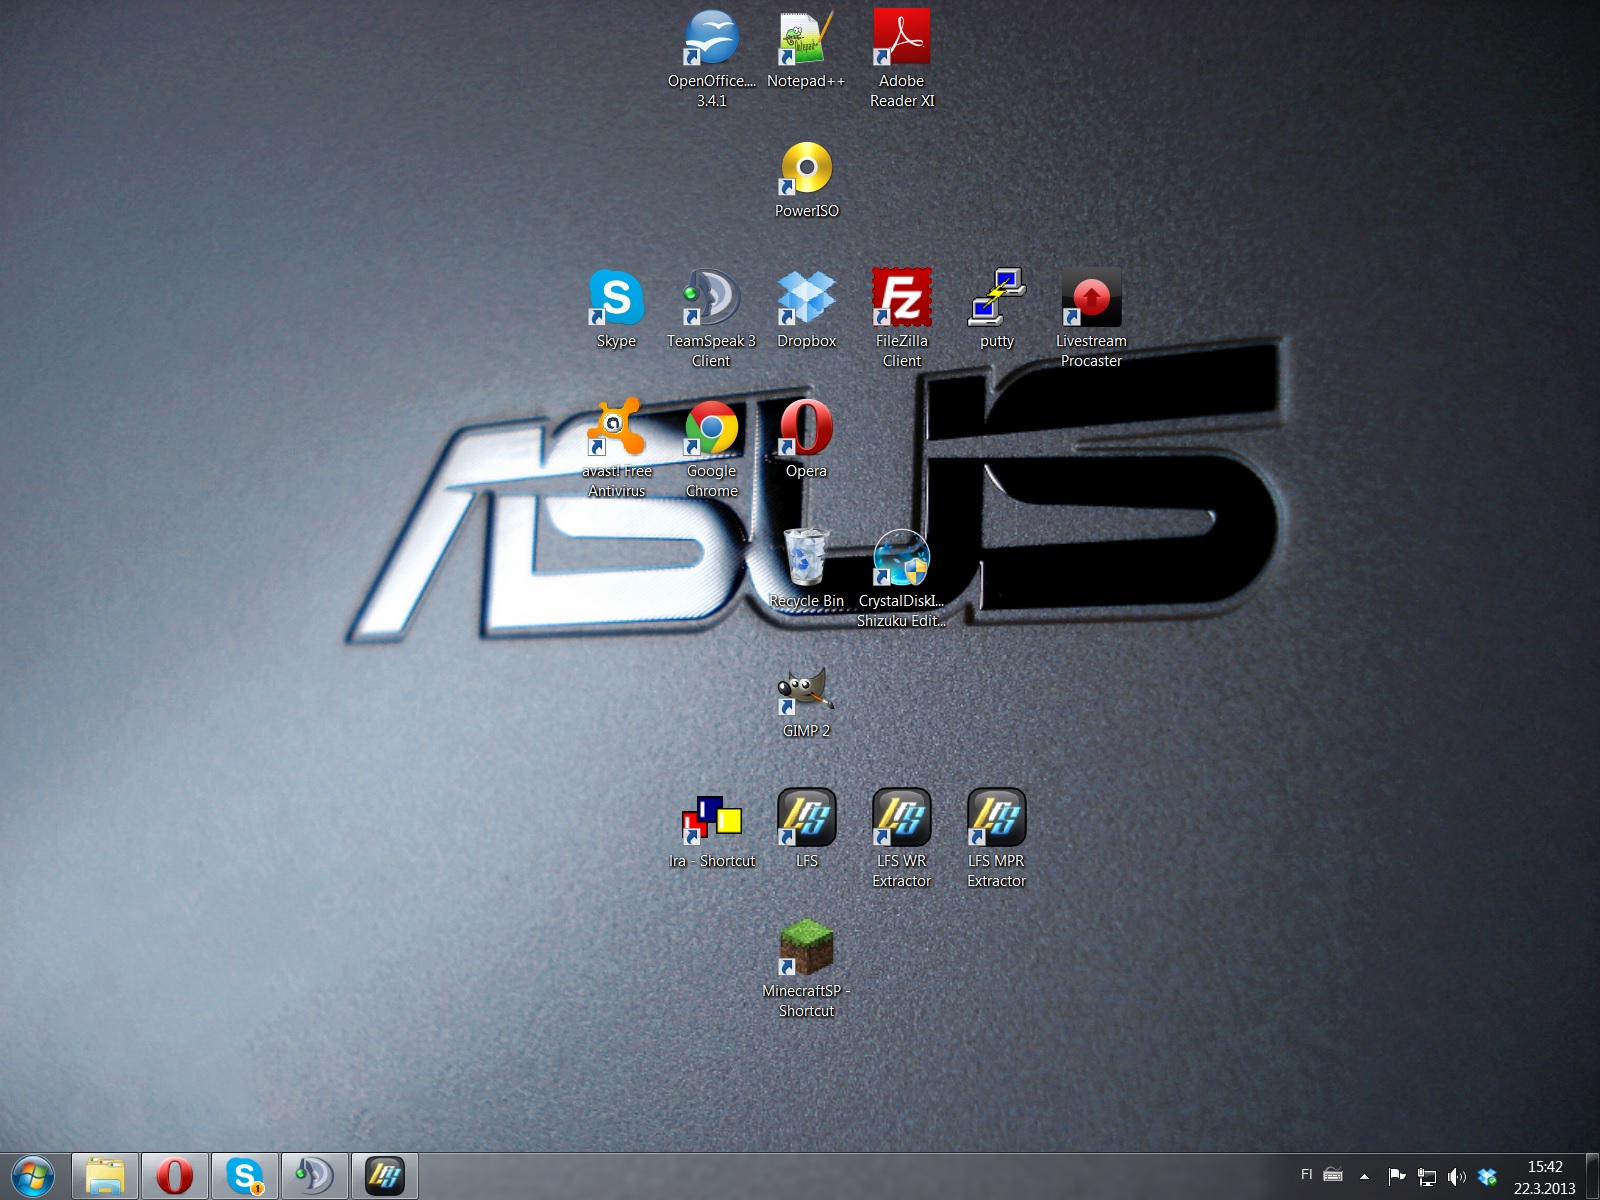This screenshot has width=1600, height=1200.
Task: Open the Windows Start menu
Action: [x=33, y=1175]
